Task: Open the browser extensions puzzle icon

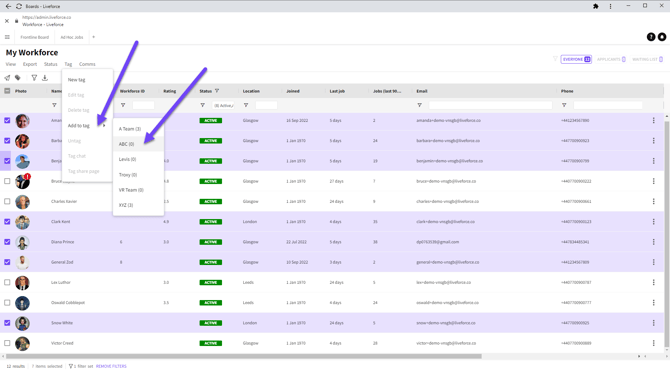Action: tap(596, 6)
